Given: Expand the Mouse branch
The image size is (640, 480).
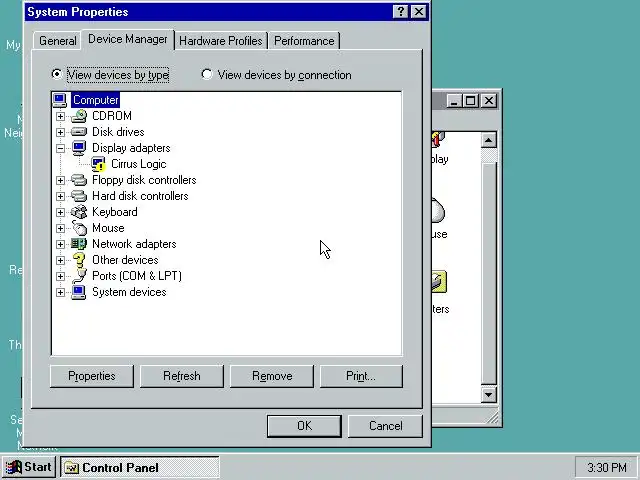Looking at the screenshot, I should pyautogui.click(x=60, y=228).
